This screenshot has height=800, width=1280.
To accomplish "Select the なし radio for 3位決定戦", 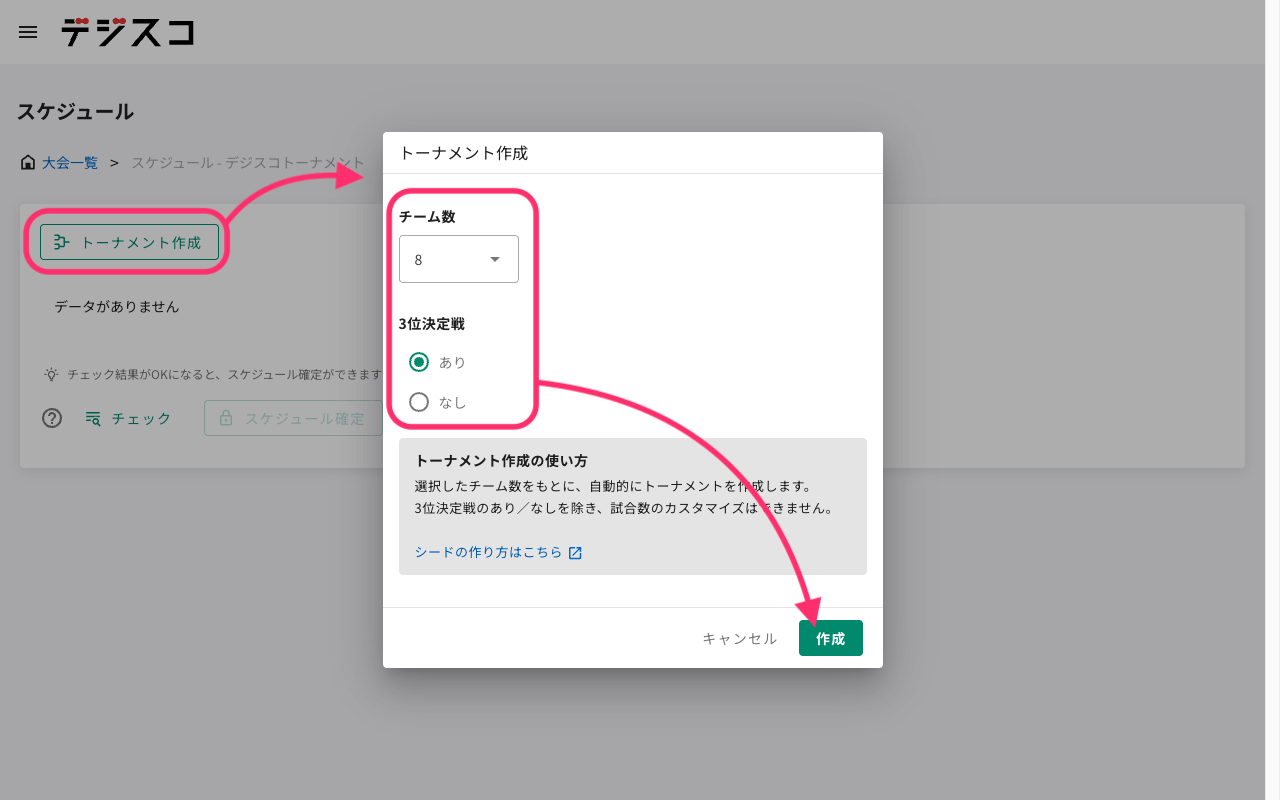I will 419,402.
